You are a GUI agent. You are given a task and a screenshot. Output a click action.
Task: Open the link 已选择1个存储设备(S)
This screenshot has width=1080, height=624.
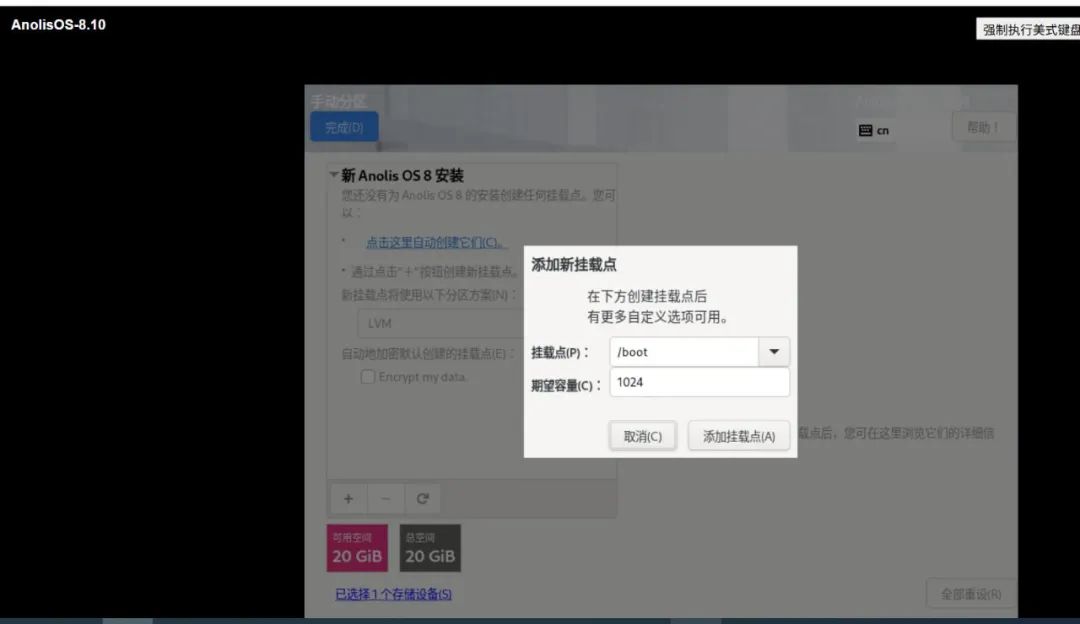[x=393, y=594]
